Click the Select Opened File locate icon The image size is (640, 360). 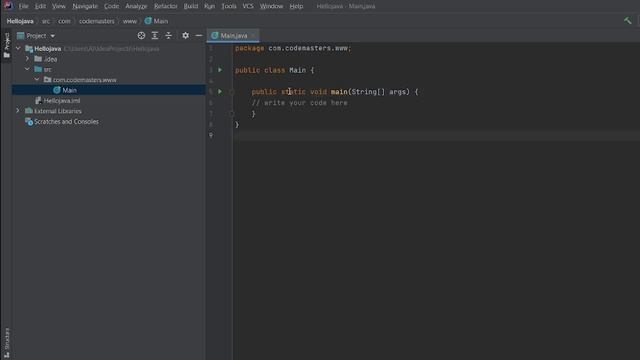[141, 36]
